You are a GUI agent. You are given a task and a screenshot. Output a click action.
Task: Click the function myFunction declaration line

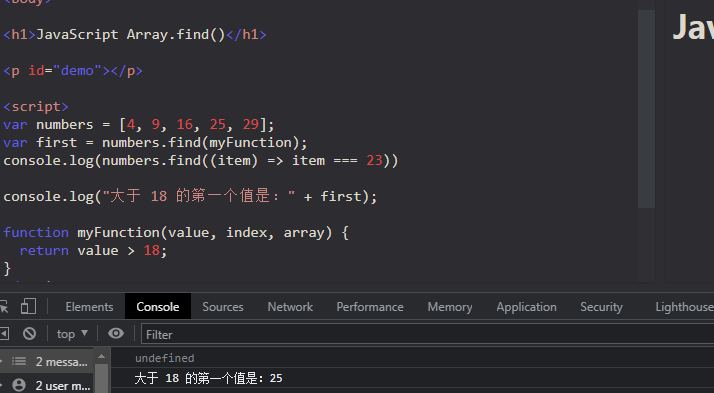pyautogui.click(x=176, y=232)
